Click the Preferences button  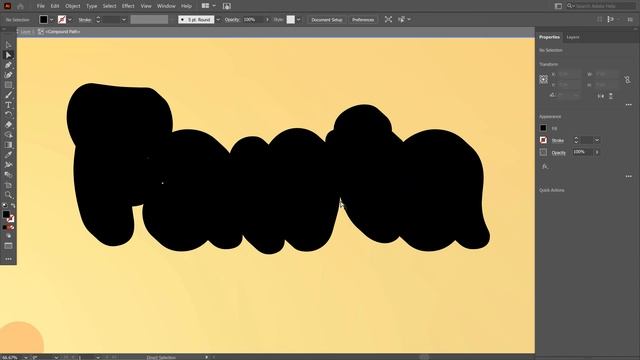[363, 20]
